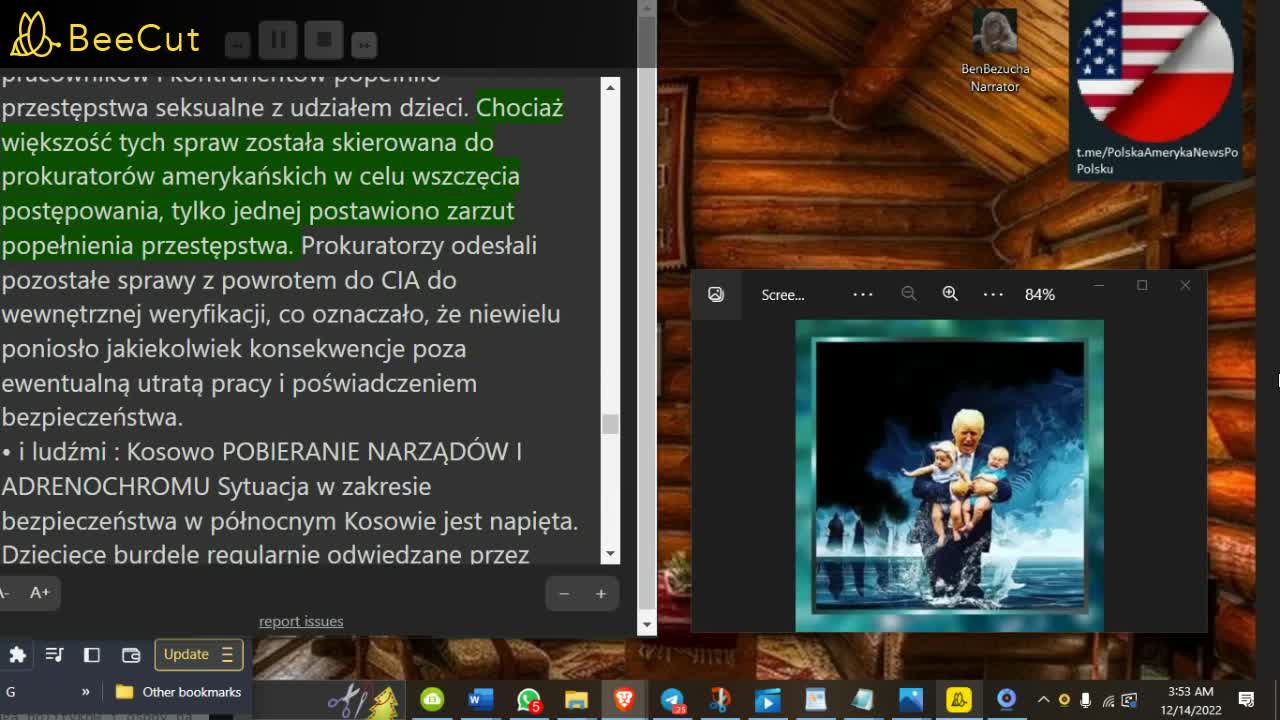Stop the narration playback
Screen dimensions: 1280x720
pyautogui.click(x=323, y=40)
